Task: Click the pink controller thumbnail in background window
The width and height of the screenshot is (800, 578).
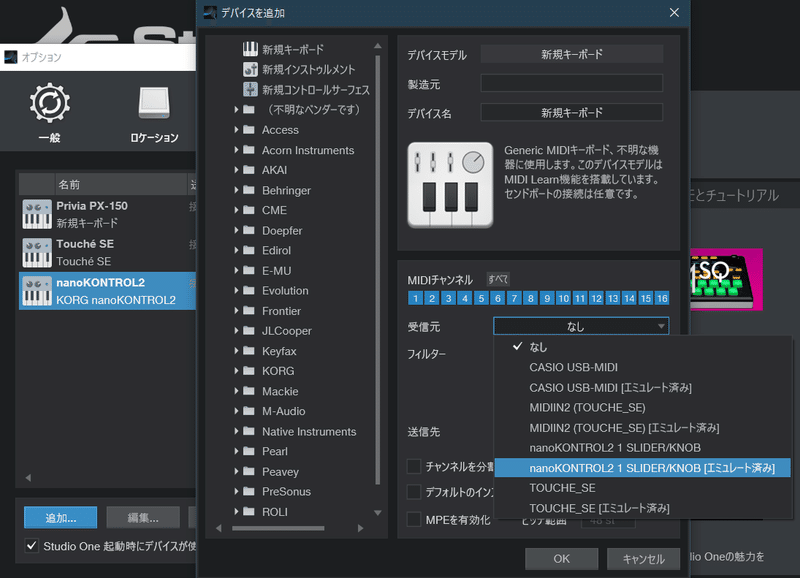Action: point(726,280)
